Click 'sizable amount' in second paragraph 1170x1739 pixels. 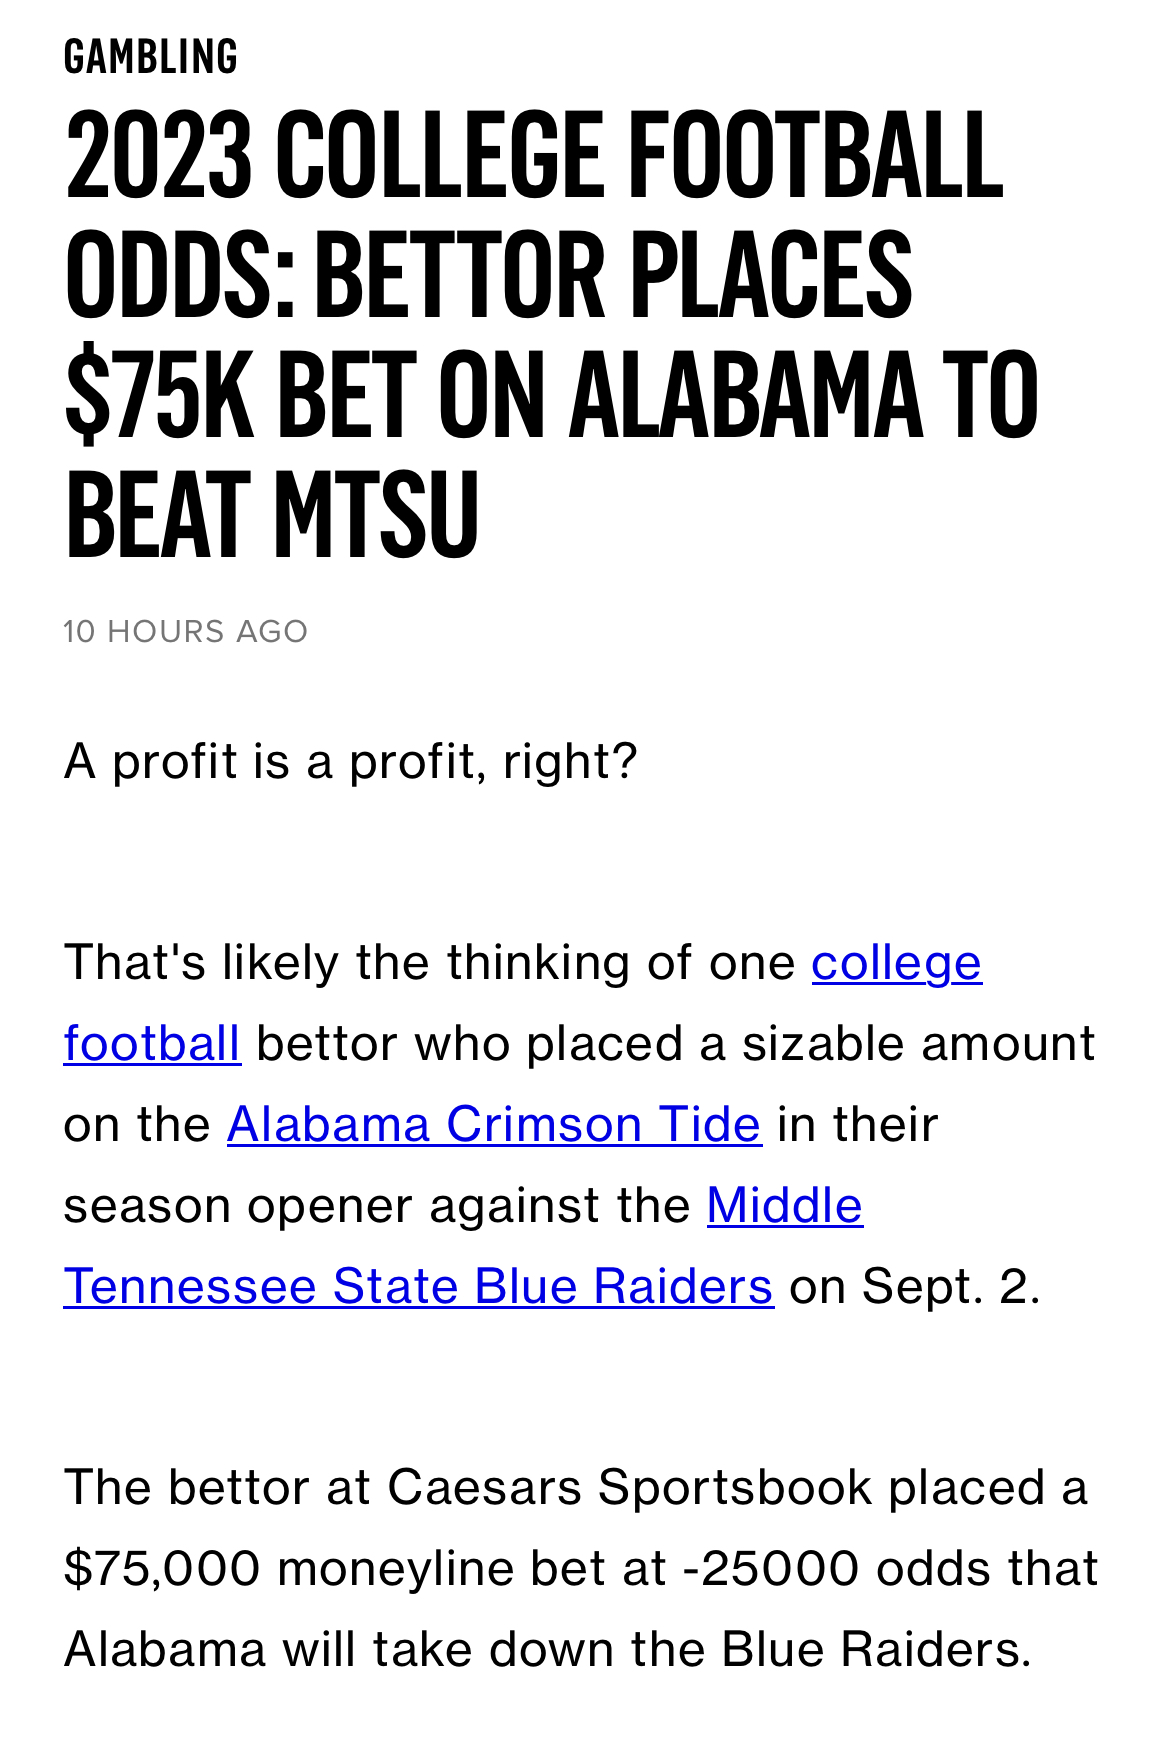tap(919, 1044)
